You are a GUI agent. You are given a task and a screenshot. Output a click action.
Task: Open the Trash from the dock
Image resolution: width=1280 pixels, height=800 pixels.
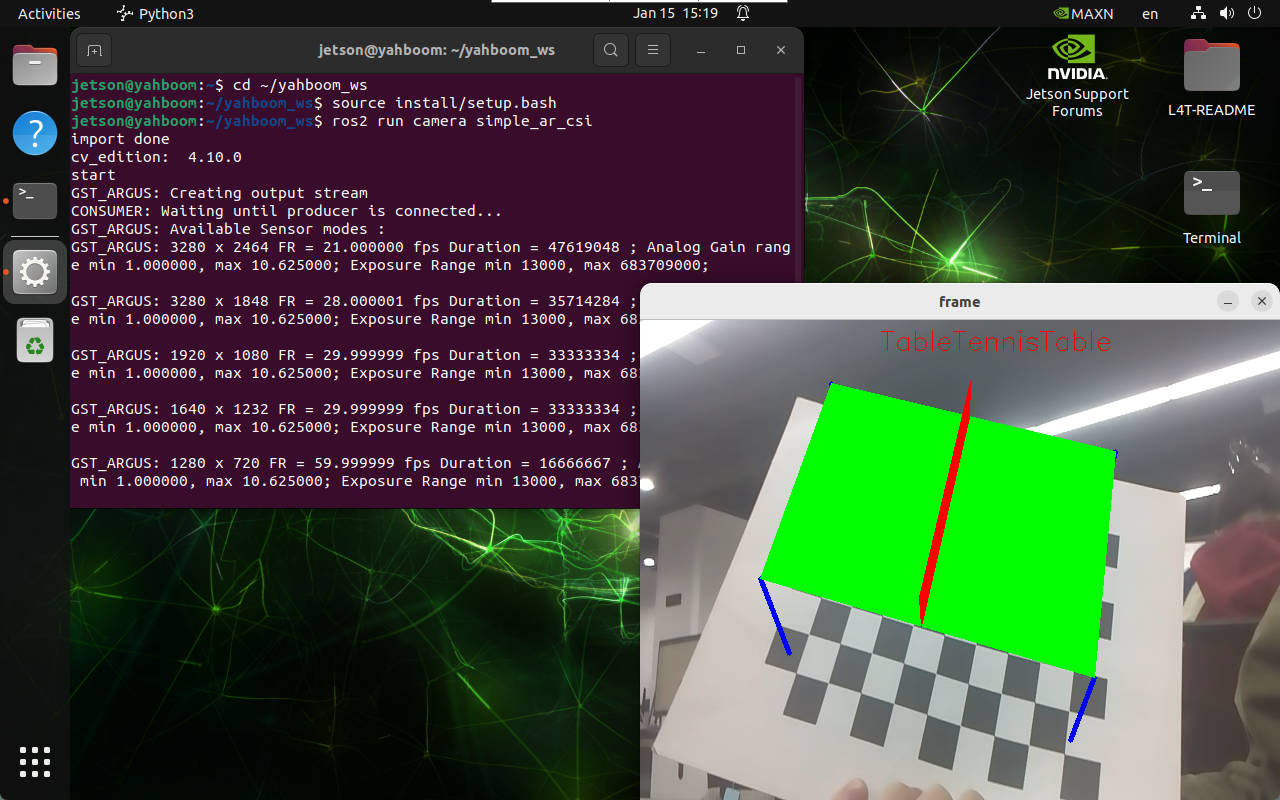(35, 340)
